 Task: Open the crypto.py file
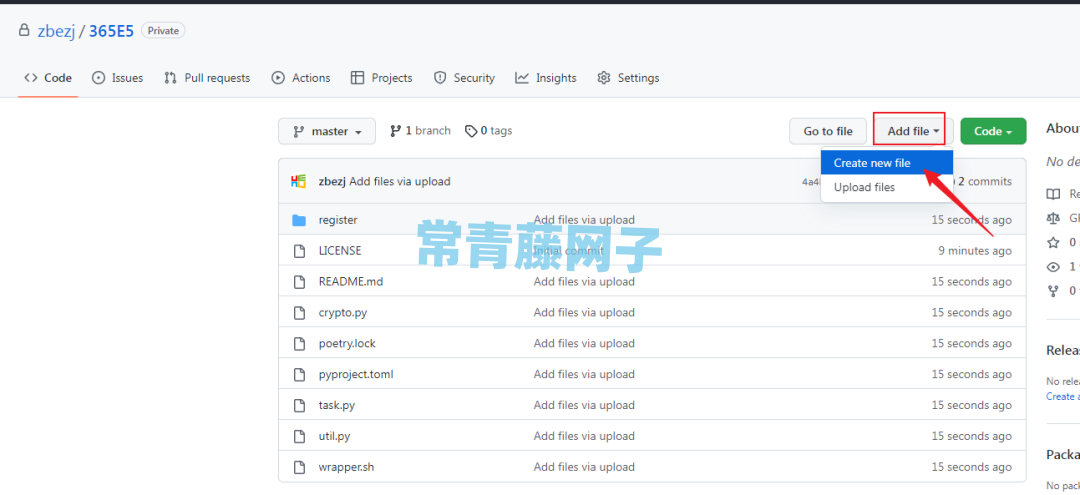tap(343, 313)
